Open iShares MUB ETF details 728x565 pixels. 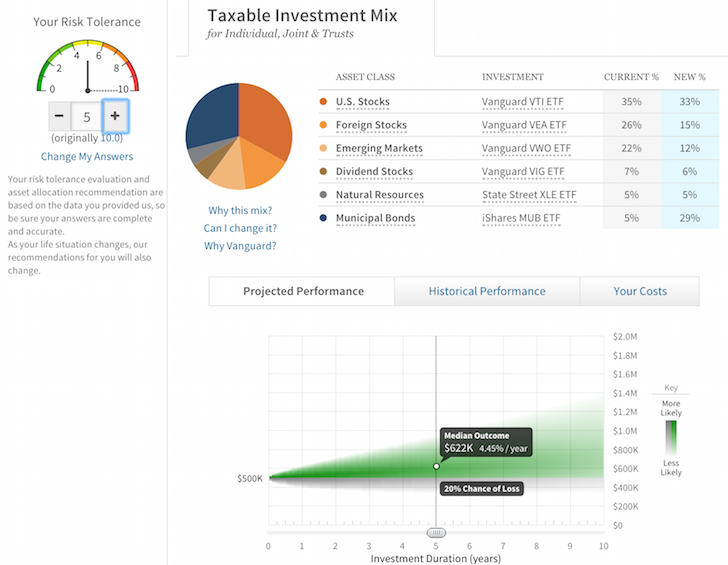521,218
